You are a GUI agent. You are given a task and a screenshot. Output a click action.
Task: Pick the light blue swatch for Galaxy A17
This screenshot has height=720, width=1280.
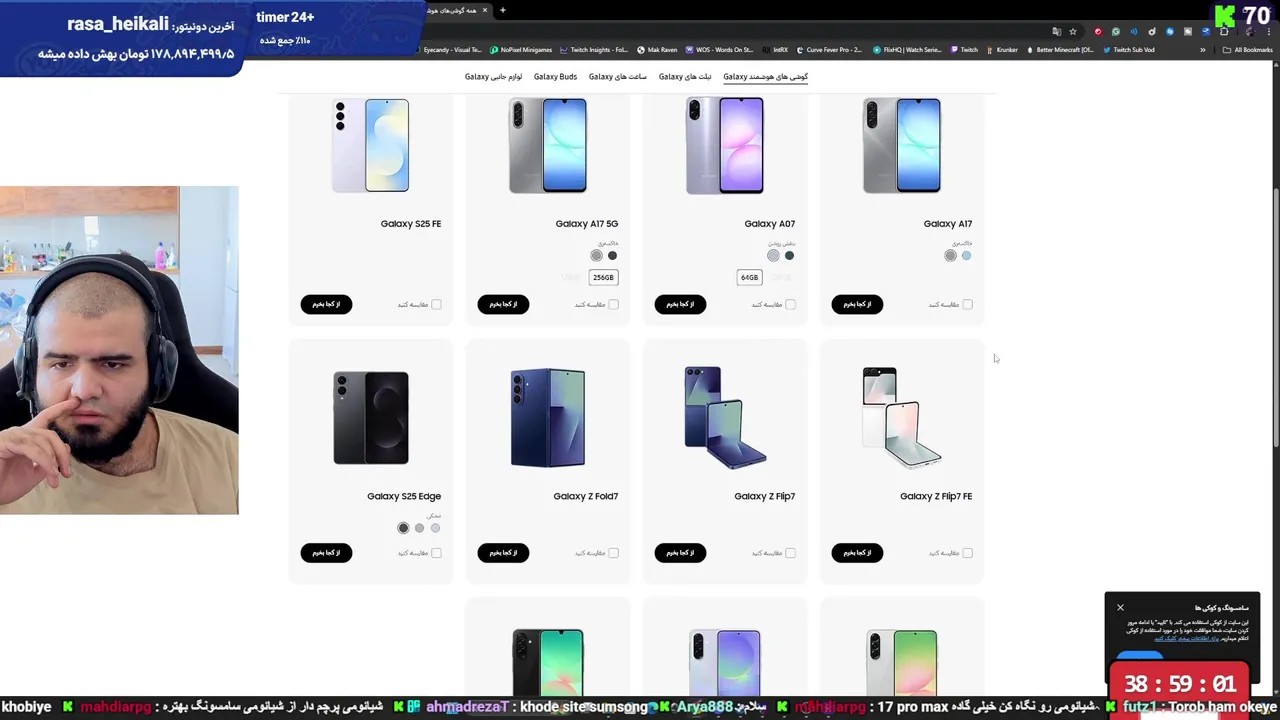coord(966,256)
